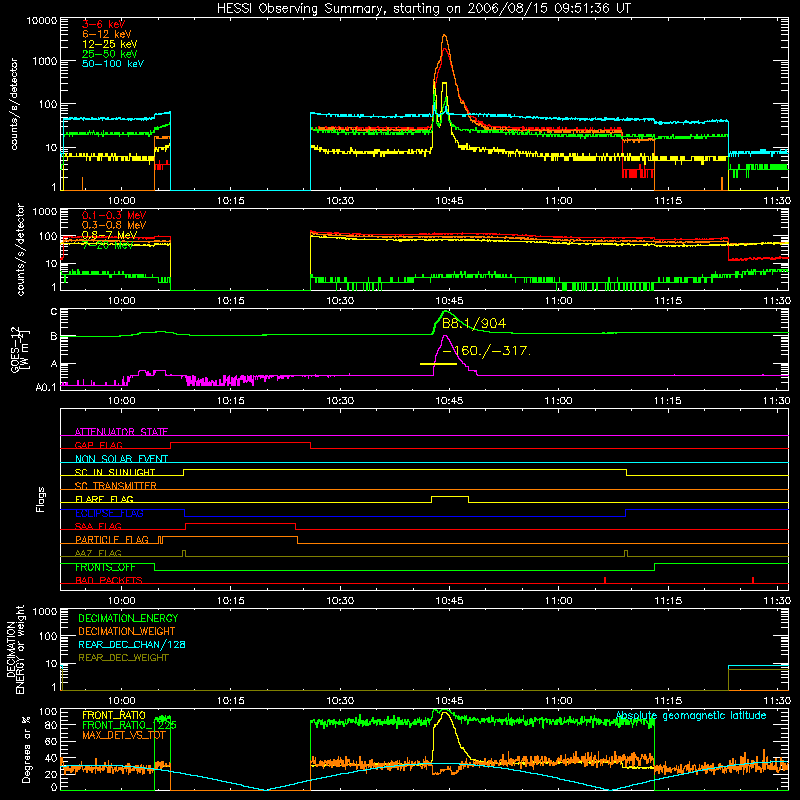Click the DECIMATION ENERGY or weight axis label
This screenshot has height=800, width=800.
tap(15, 649)
